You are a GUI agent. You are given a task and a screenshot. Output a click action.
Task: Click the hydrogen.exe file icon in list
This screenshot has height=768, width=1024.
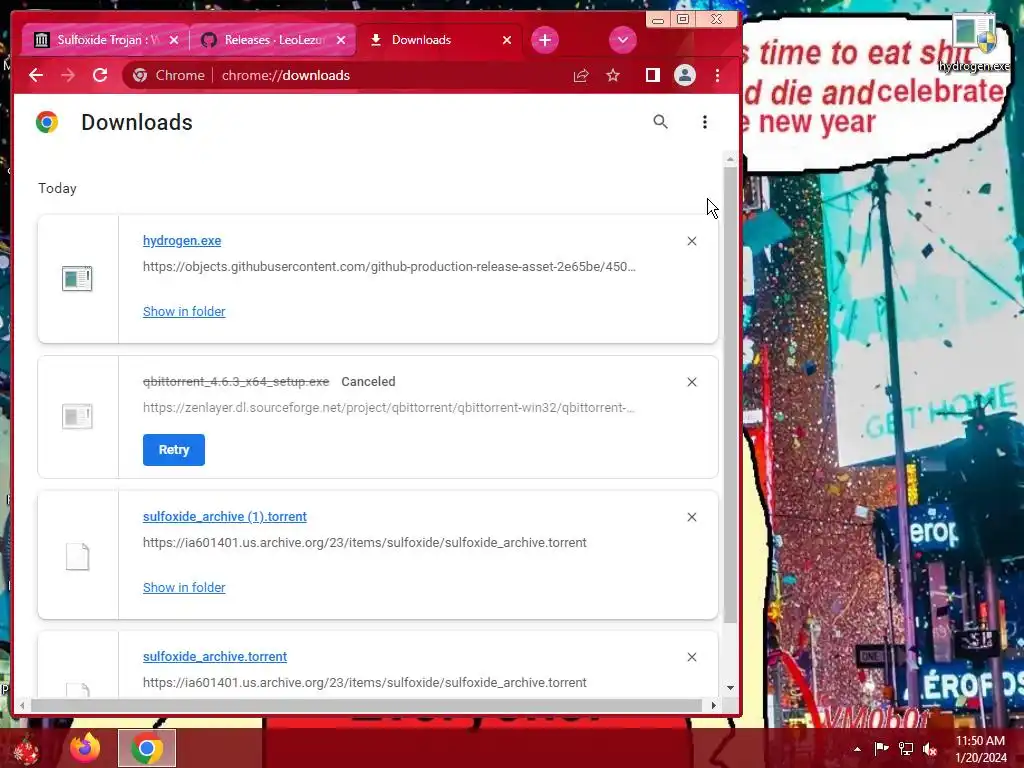coord(77,279)
